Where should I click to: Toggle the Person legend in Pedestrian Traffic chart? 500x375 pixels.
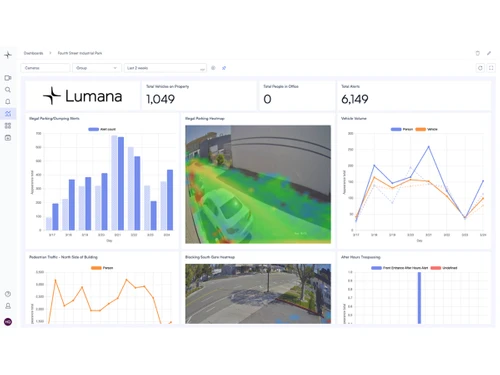click(x=102, y=268)
